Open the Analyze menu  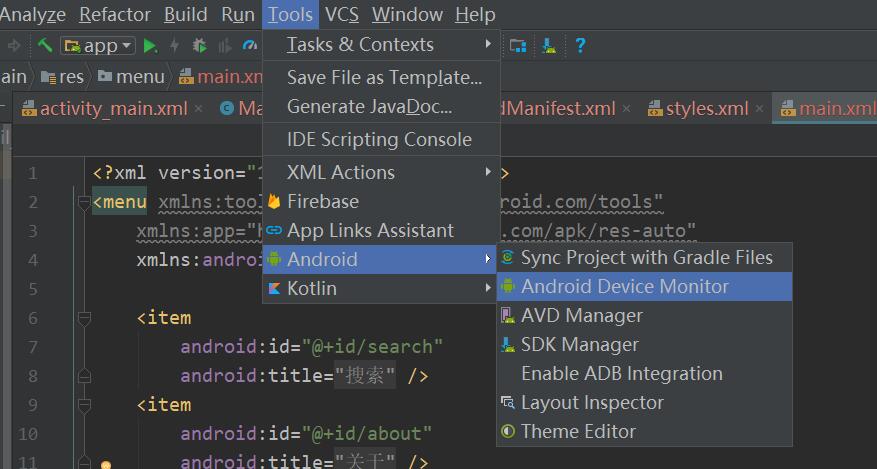click(x=32, y=15)
